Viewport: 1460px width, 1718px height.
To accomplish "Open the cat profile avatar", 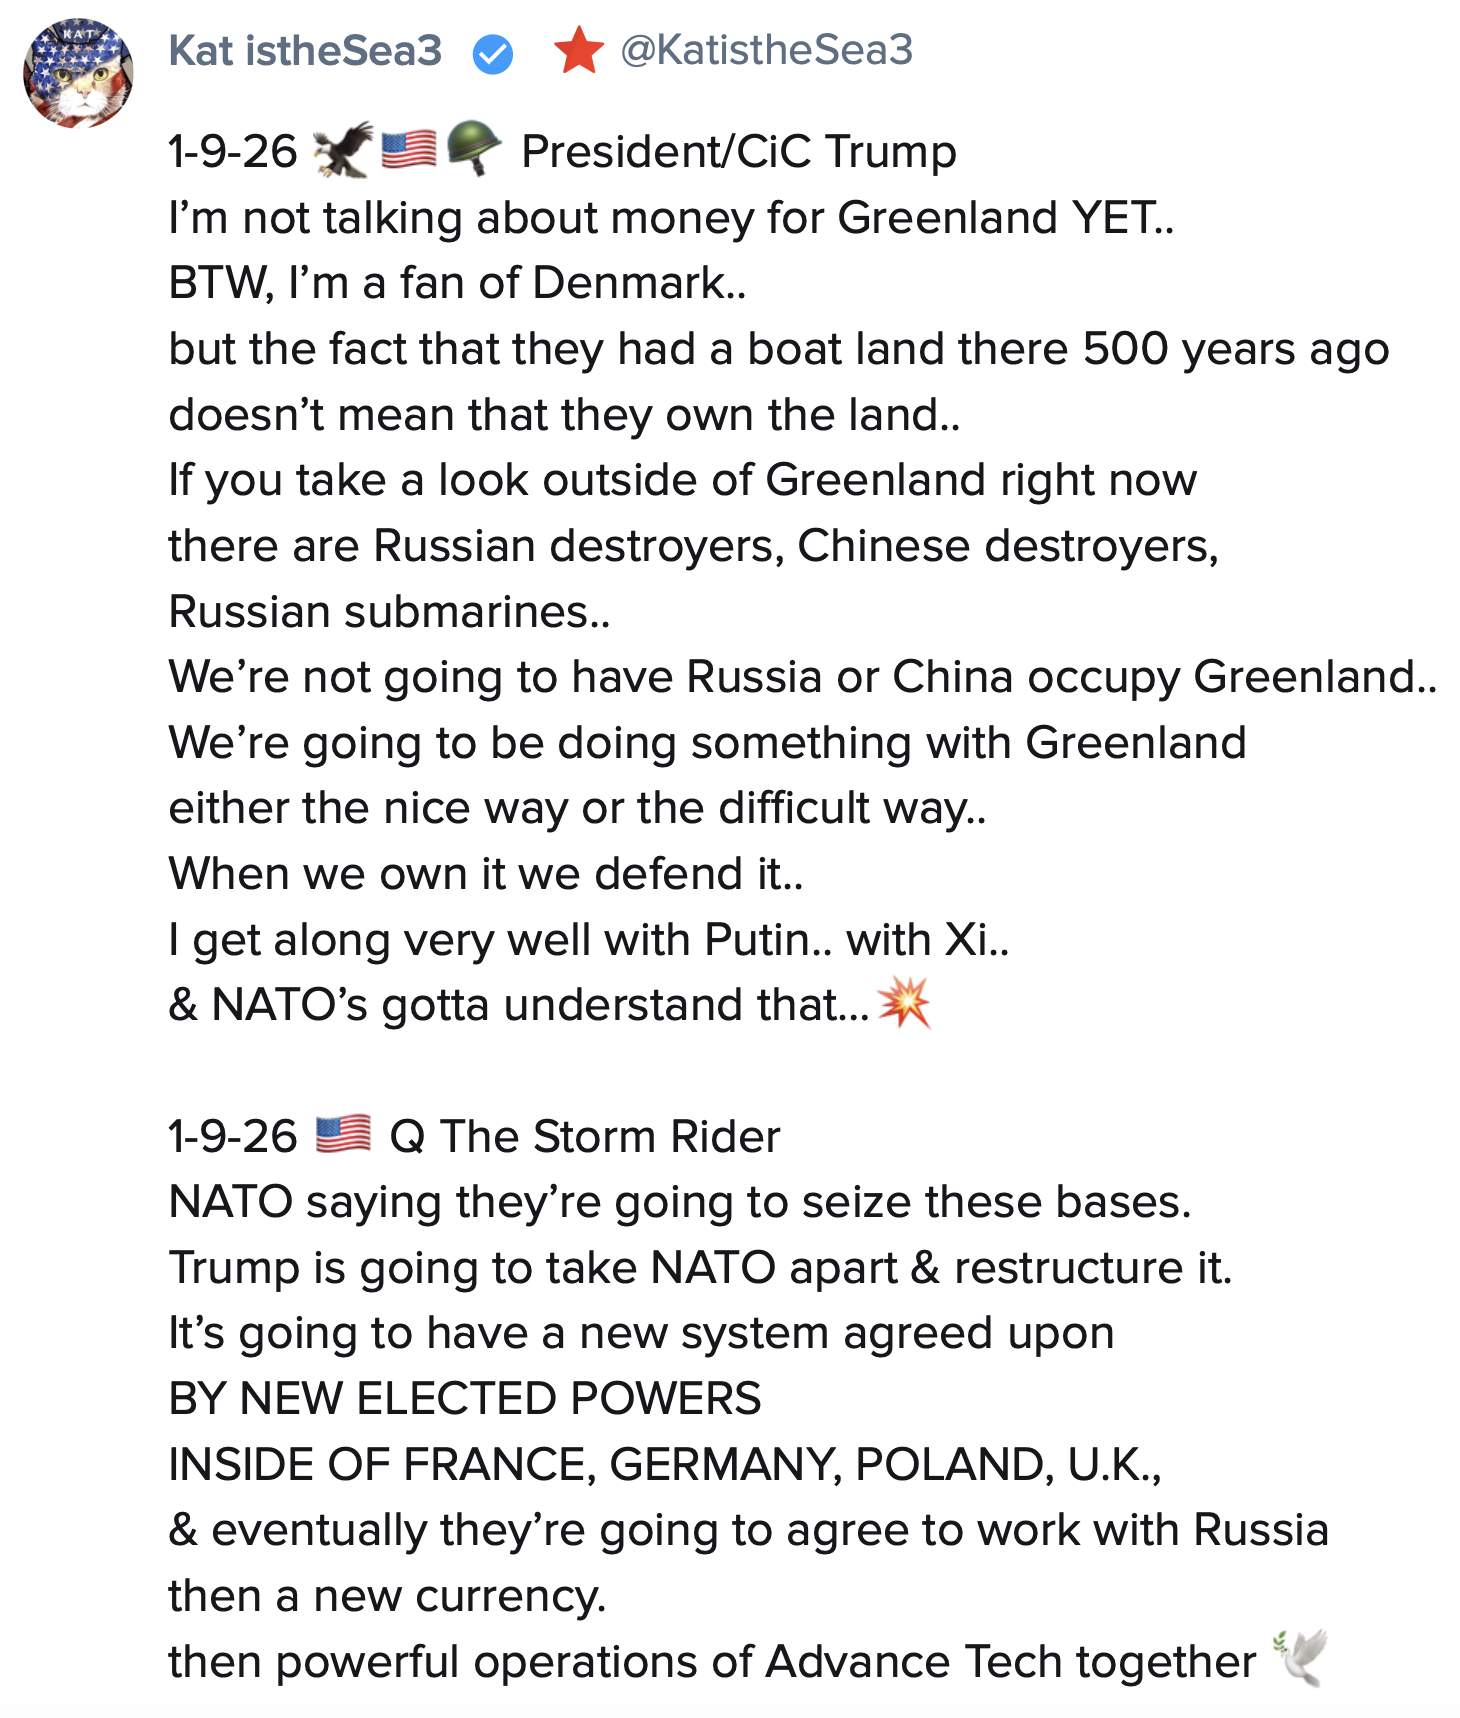I will click(x=78, y=73).
